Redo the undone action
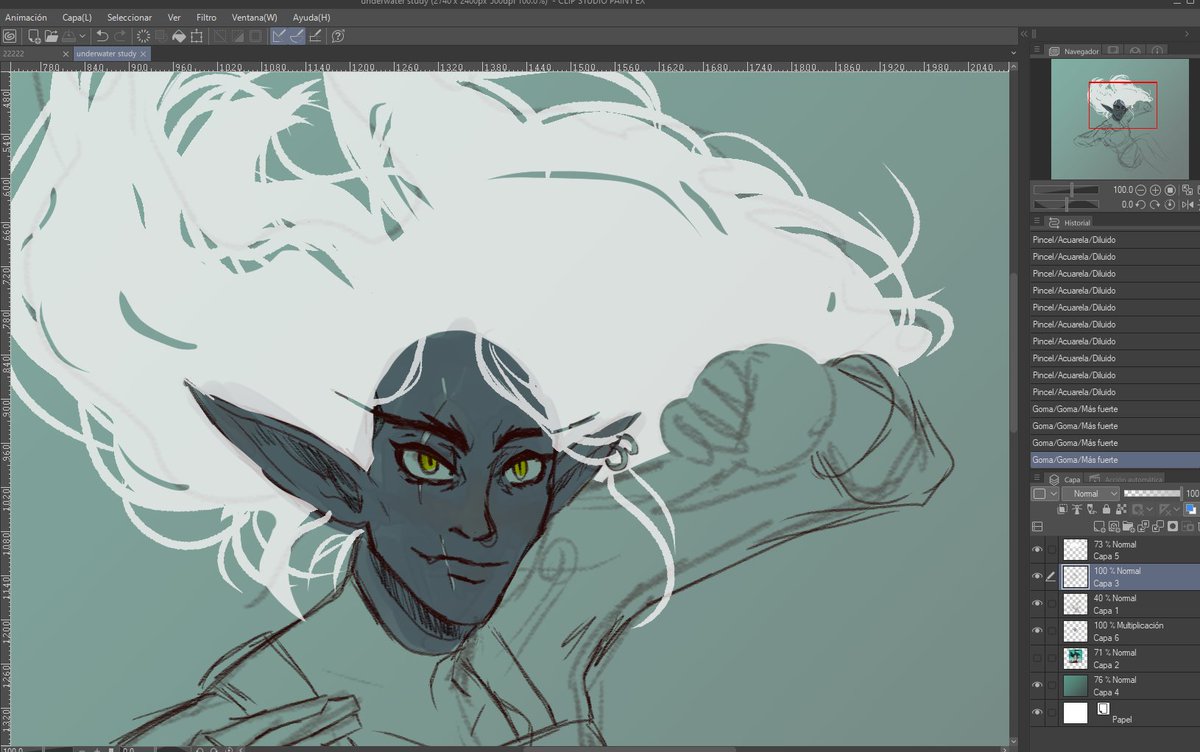 [120, 36]
